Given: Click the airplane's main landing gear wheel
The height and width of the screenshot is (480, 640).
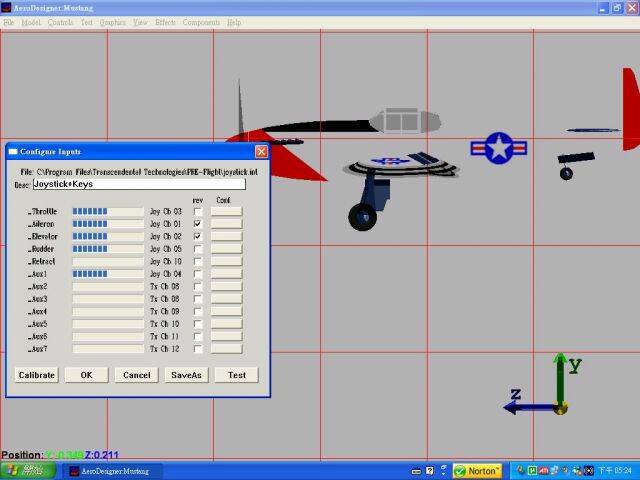Looking at the screenshot, I should pyautogui.click(x=362, y=215).
